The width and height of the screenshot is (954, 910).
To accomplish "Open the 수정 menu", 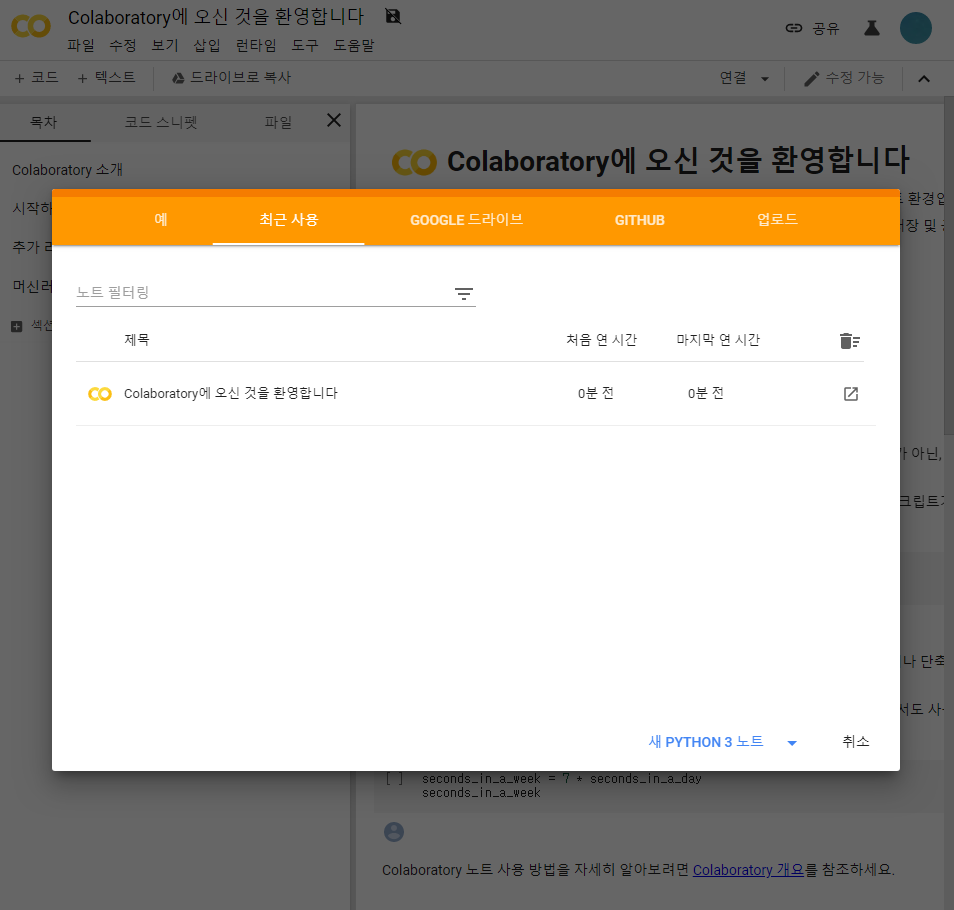I will tap(122, 46).
